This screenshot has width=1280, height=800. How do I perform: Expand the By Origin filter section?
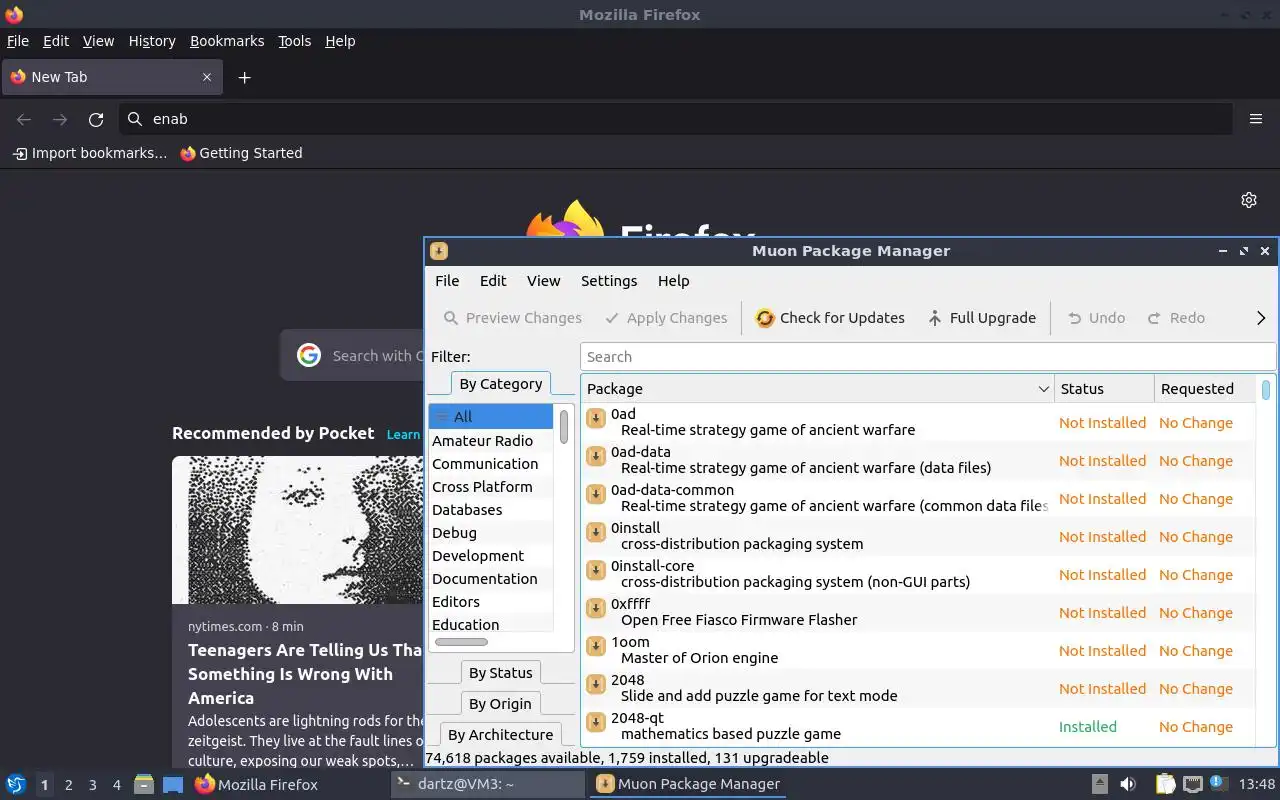[x=500, y=703]
